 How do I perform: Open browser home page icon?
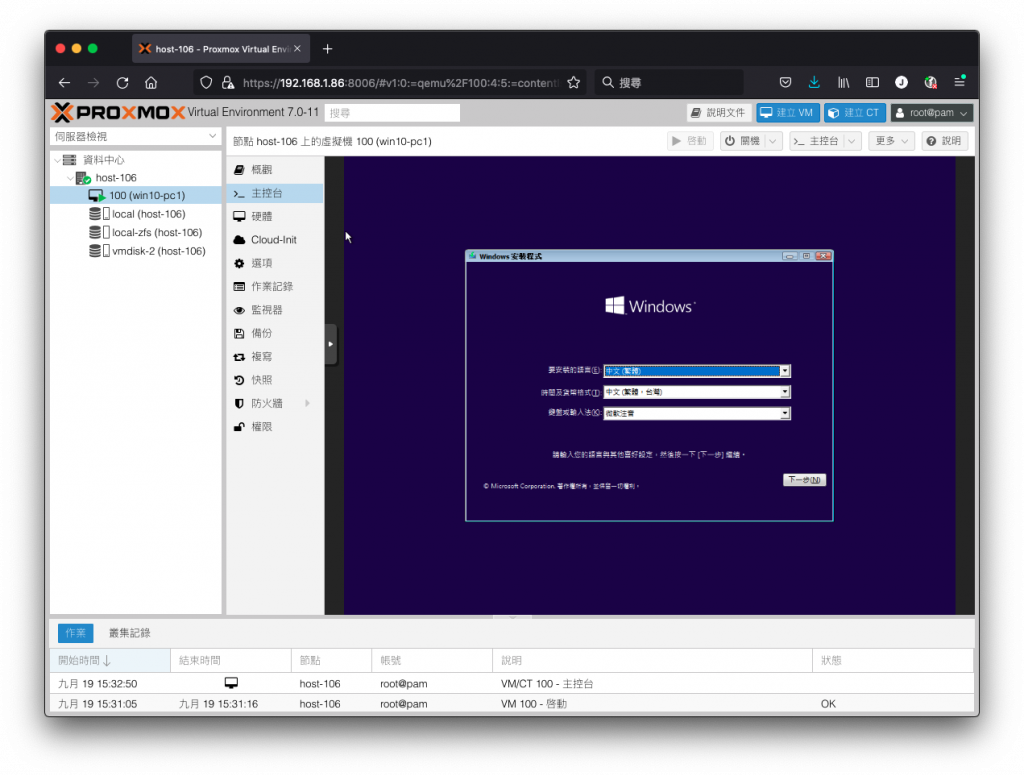(x=151, y=82)
